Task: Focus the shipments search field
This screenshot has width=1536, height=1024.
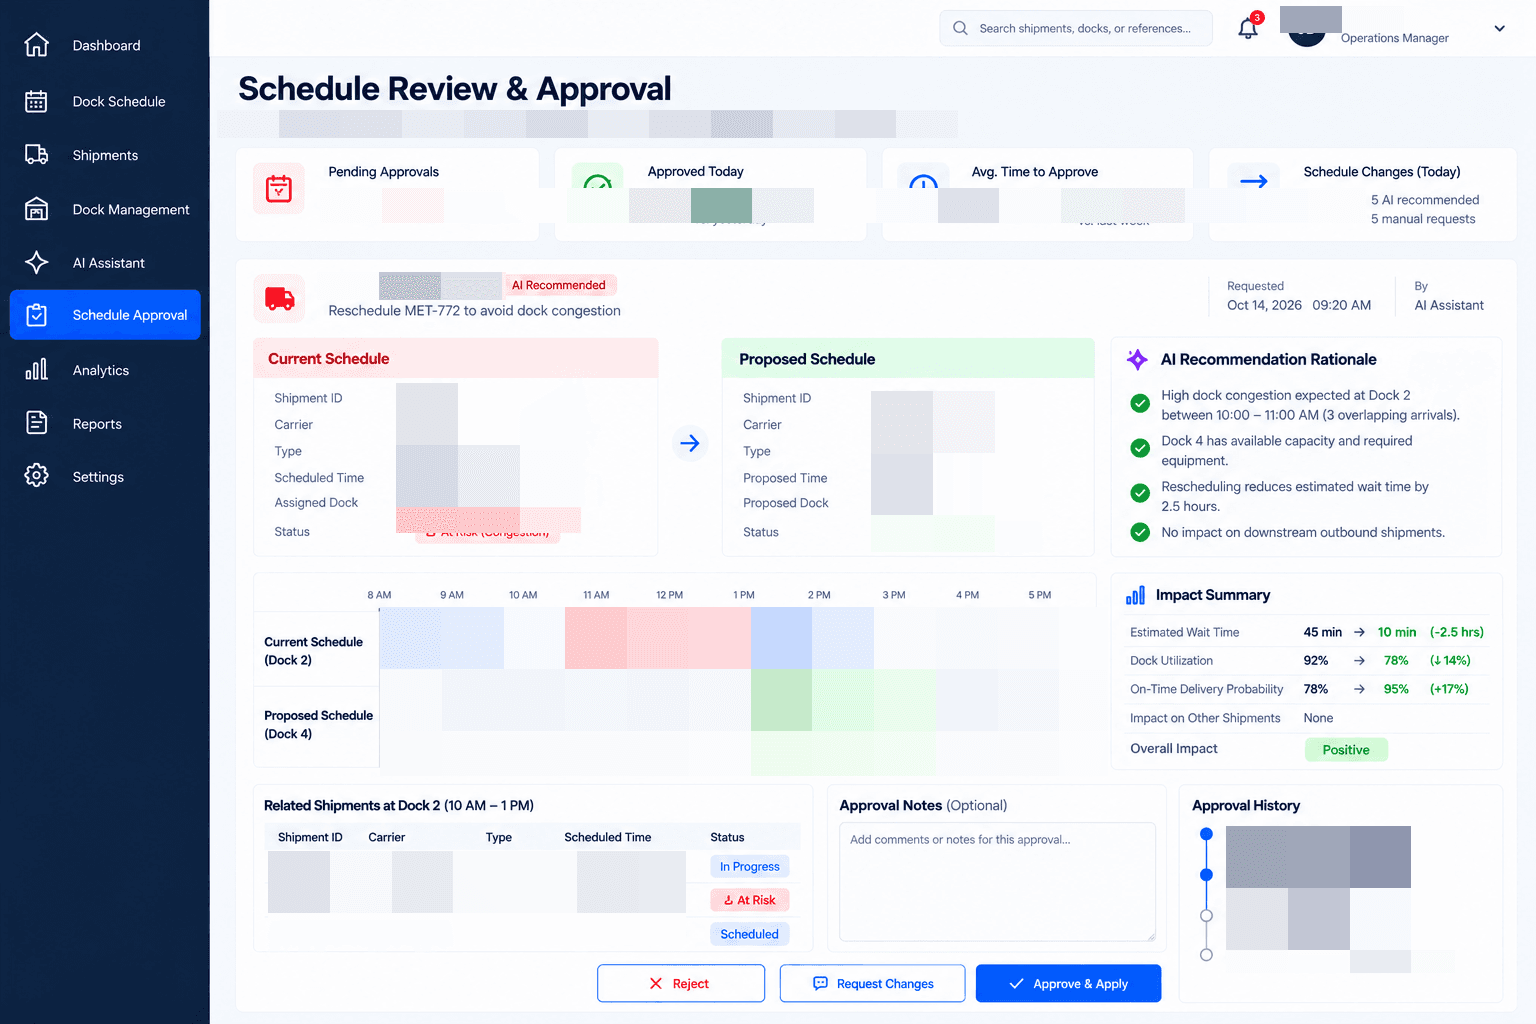Action: pos(1076,28)
